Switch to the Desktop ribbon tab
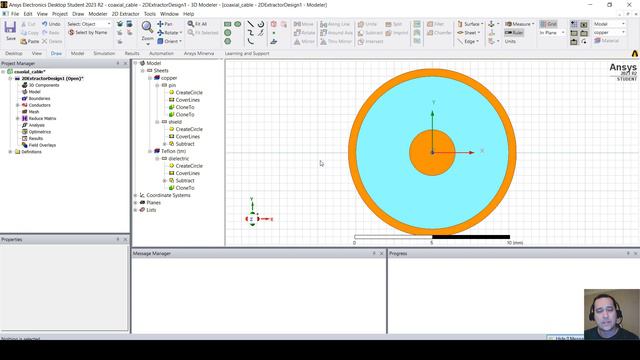The height and width of the screenshot is (360, 640). pyautogui.click(x=14, y=53)
